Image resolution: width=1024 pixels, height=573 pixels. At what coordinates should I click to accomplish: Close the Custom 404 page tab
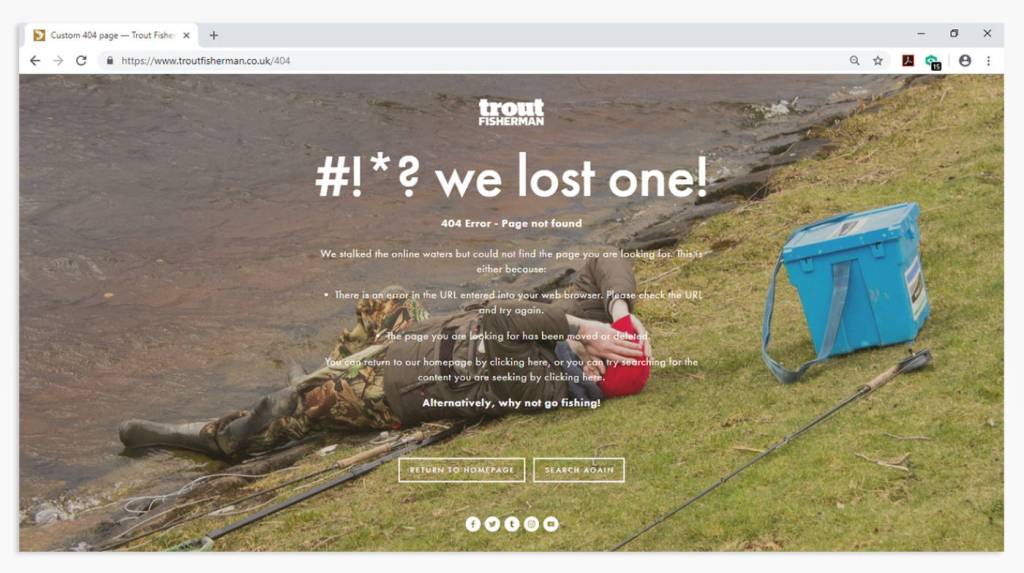tap(186, 35)
